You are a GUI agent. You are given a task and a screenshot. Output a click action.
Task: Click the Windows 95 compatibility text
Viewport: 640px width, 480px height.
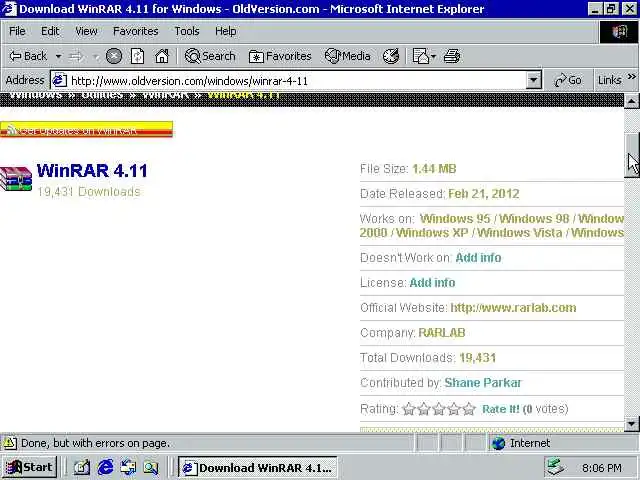(x=455, y=218)
